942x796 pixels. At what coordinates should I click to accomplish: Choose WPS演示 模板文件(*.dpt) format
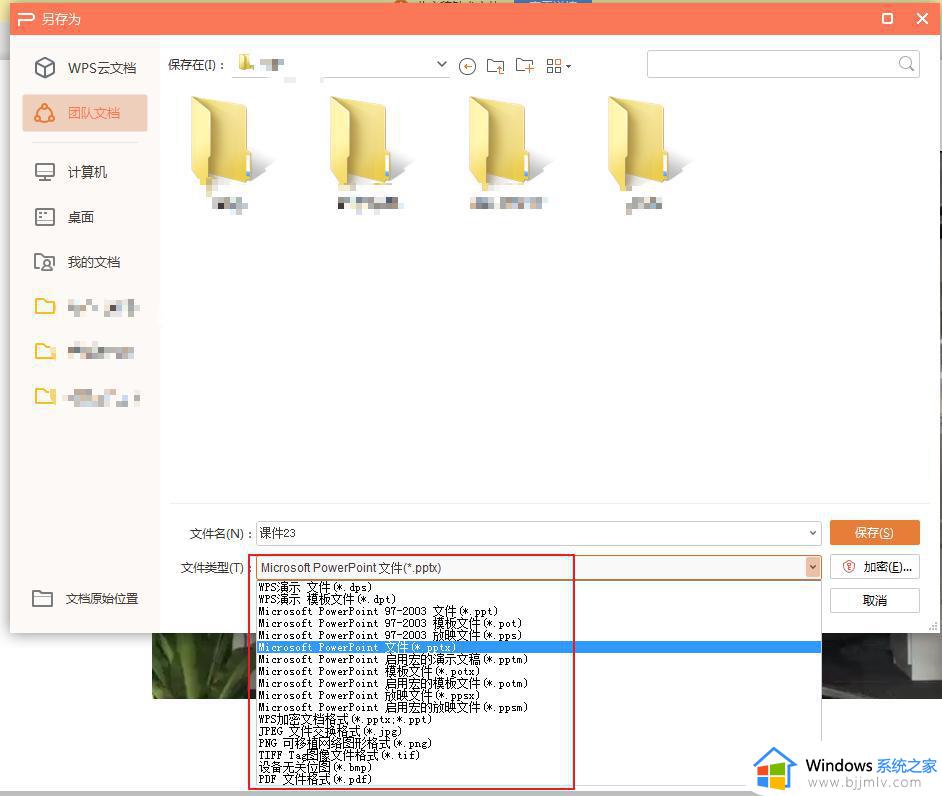[539, 599]
